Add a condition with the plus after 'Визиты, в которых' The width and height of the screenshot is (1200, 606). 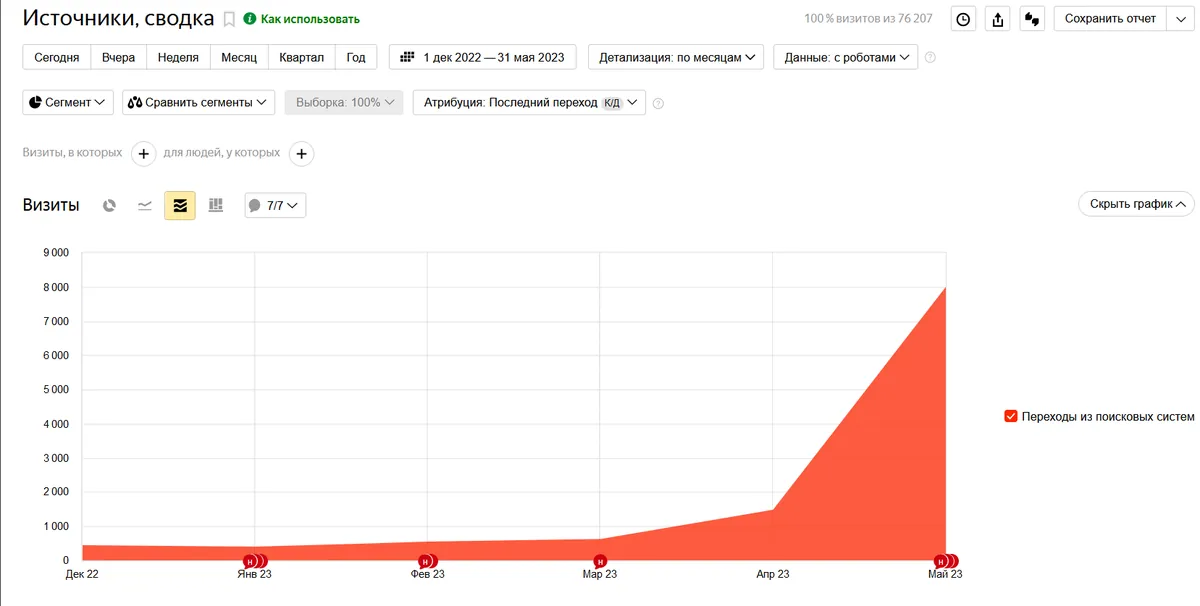[x=144, y=154]
